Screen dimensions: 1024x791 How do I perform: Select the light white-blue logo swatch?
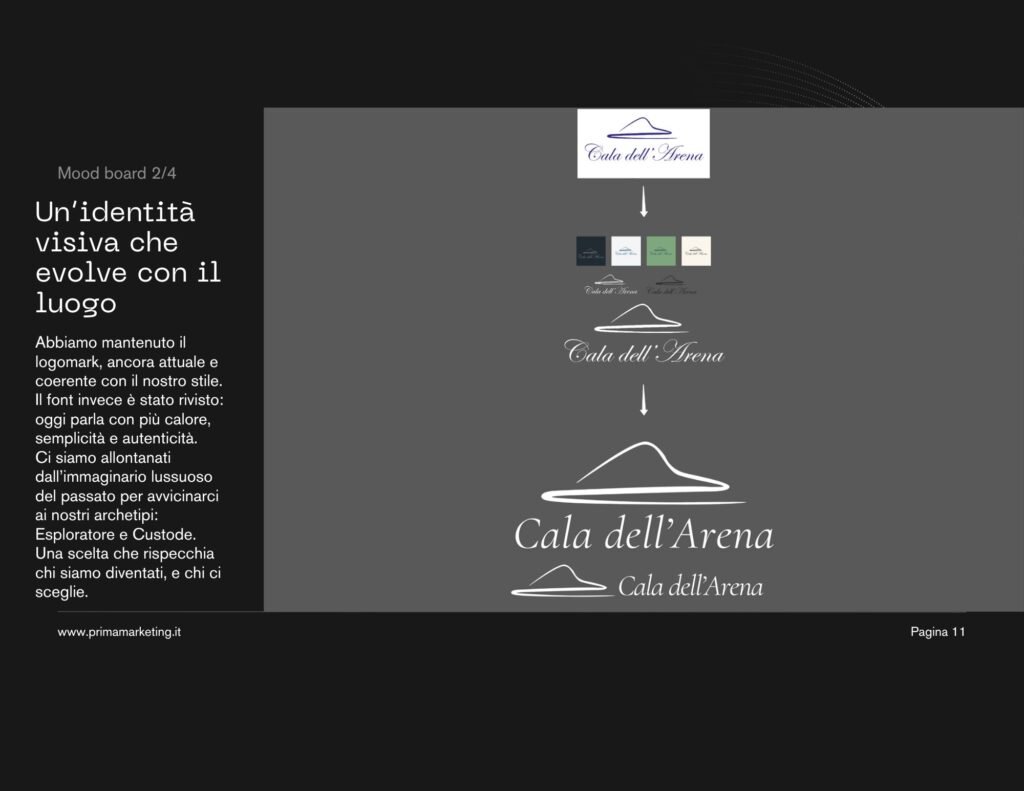626,250
